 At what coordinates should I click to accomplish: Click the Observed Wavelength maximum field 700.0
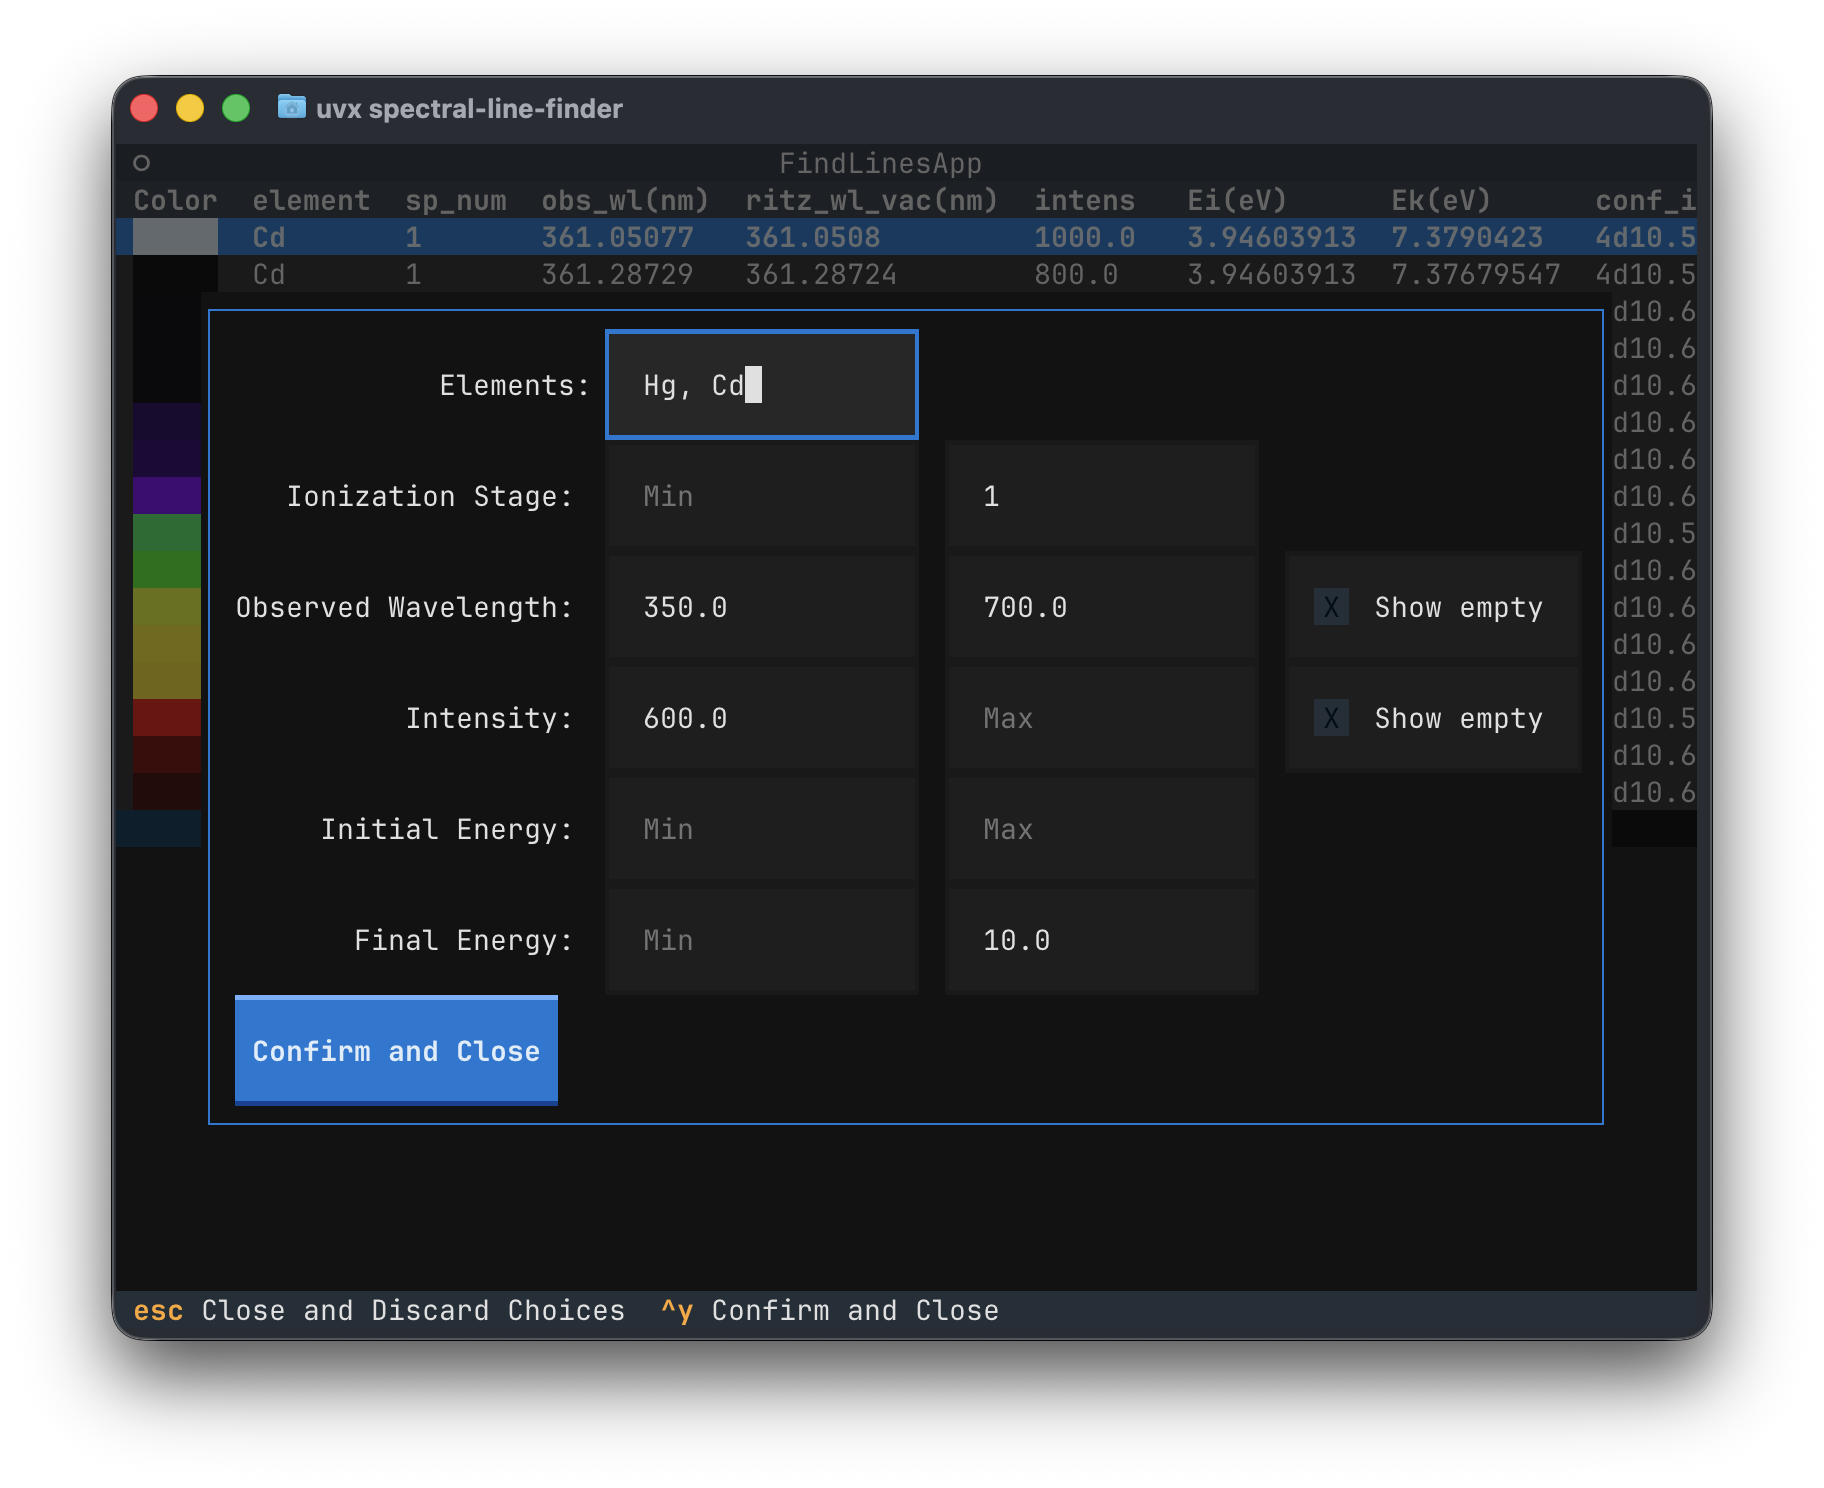click(x=1101, y=607)
